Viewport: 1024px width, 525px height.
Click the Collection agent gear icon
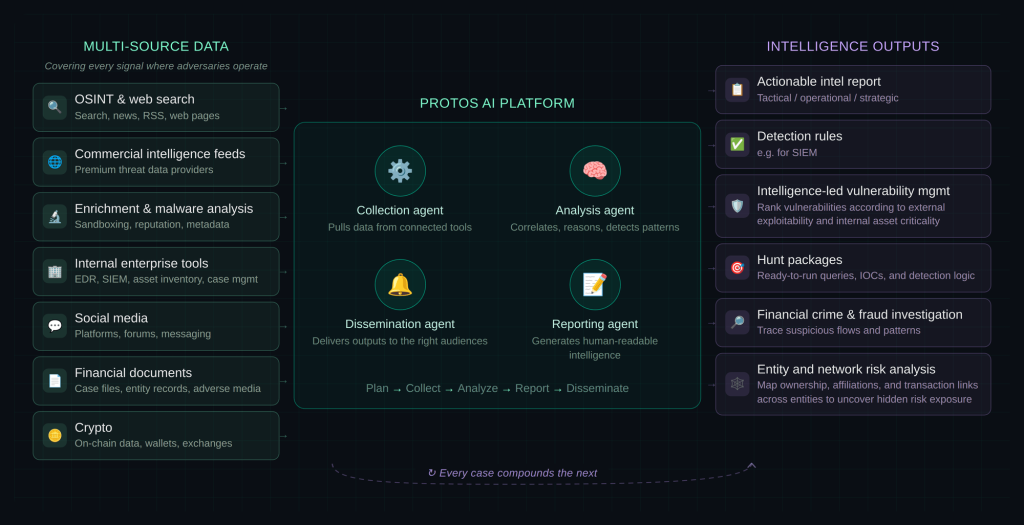[x=400, y=171]
